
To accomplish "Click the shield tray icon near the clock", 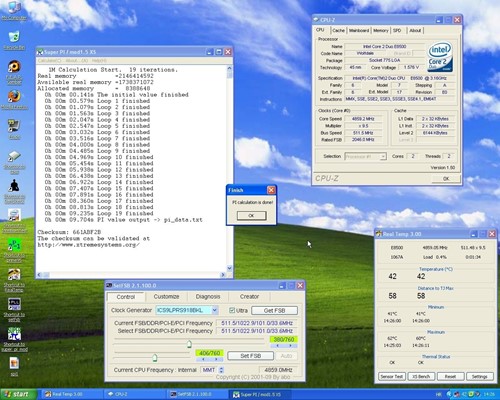I will coord(478,394).
